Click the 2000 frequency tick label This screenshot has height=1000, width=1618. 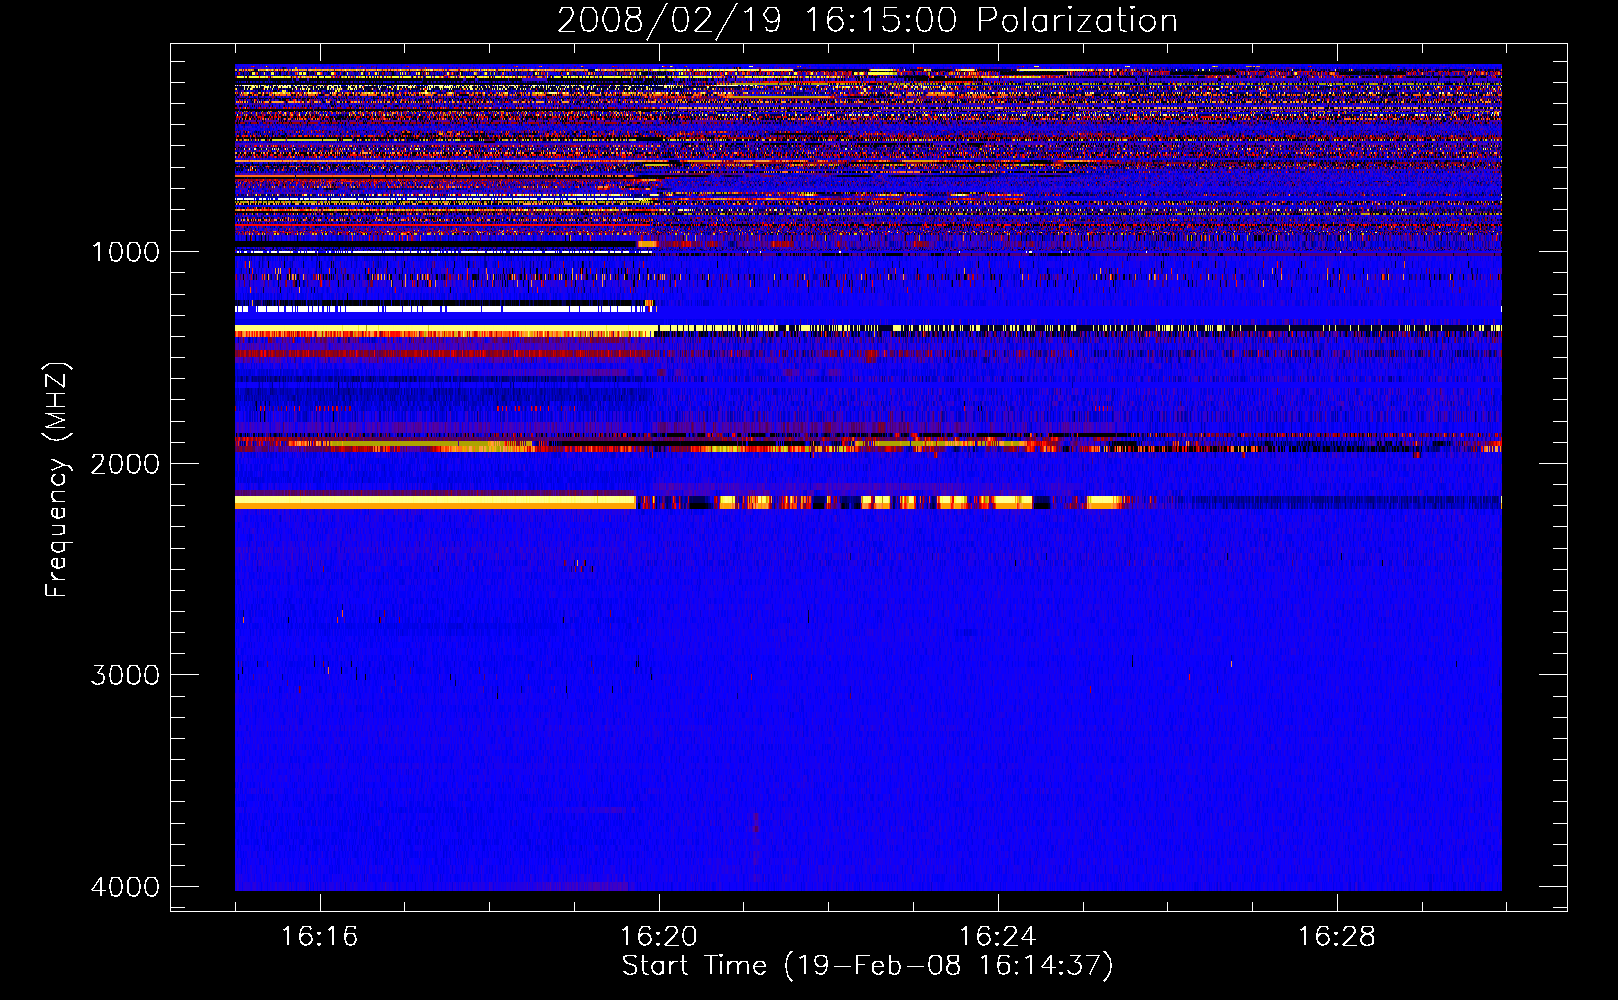(x=126, y=463)
